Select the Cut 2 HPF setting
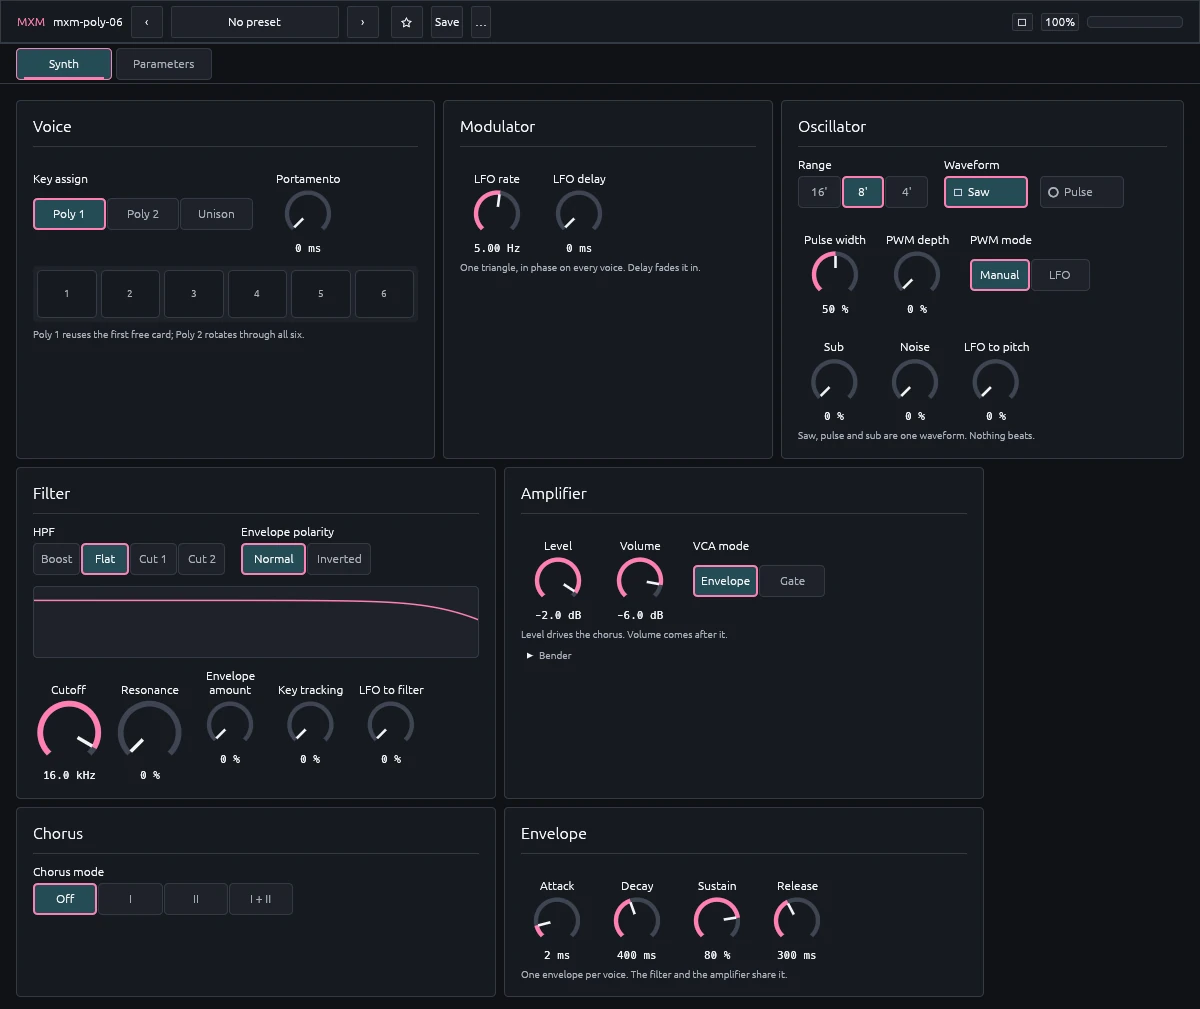The height and width of the screenshot is (1009, 1200). click(202, 559)
